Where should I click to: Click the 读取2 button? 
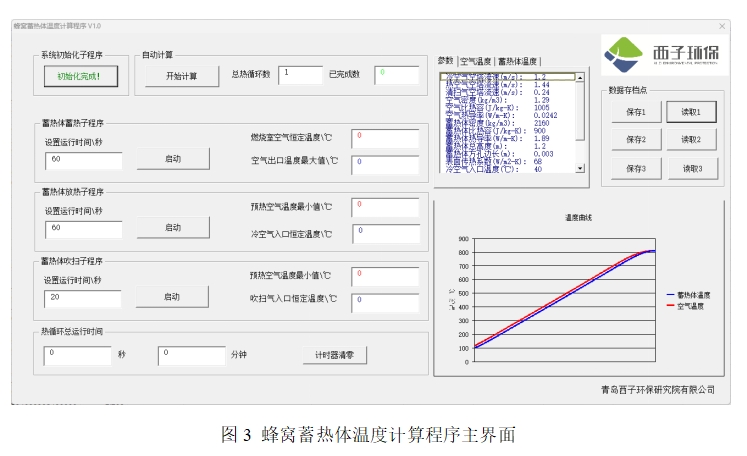[691, 140]
